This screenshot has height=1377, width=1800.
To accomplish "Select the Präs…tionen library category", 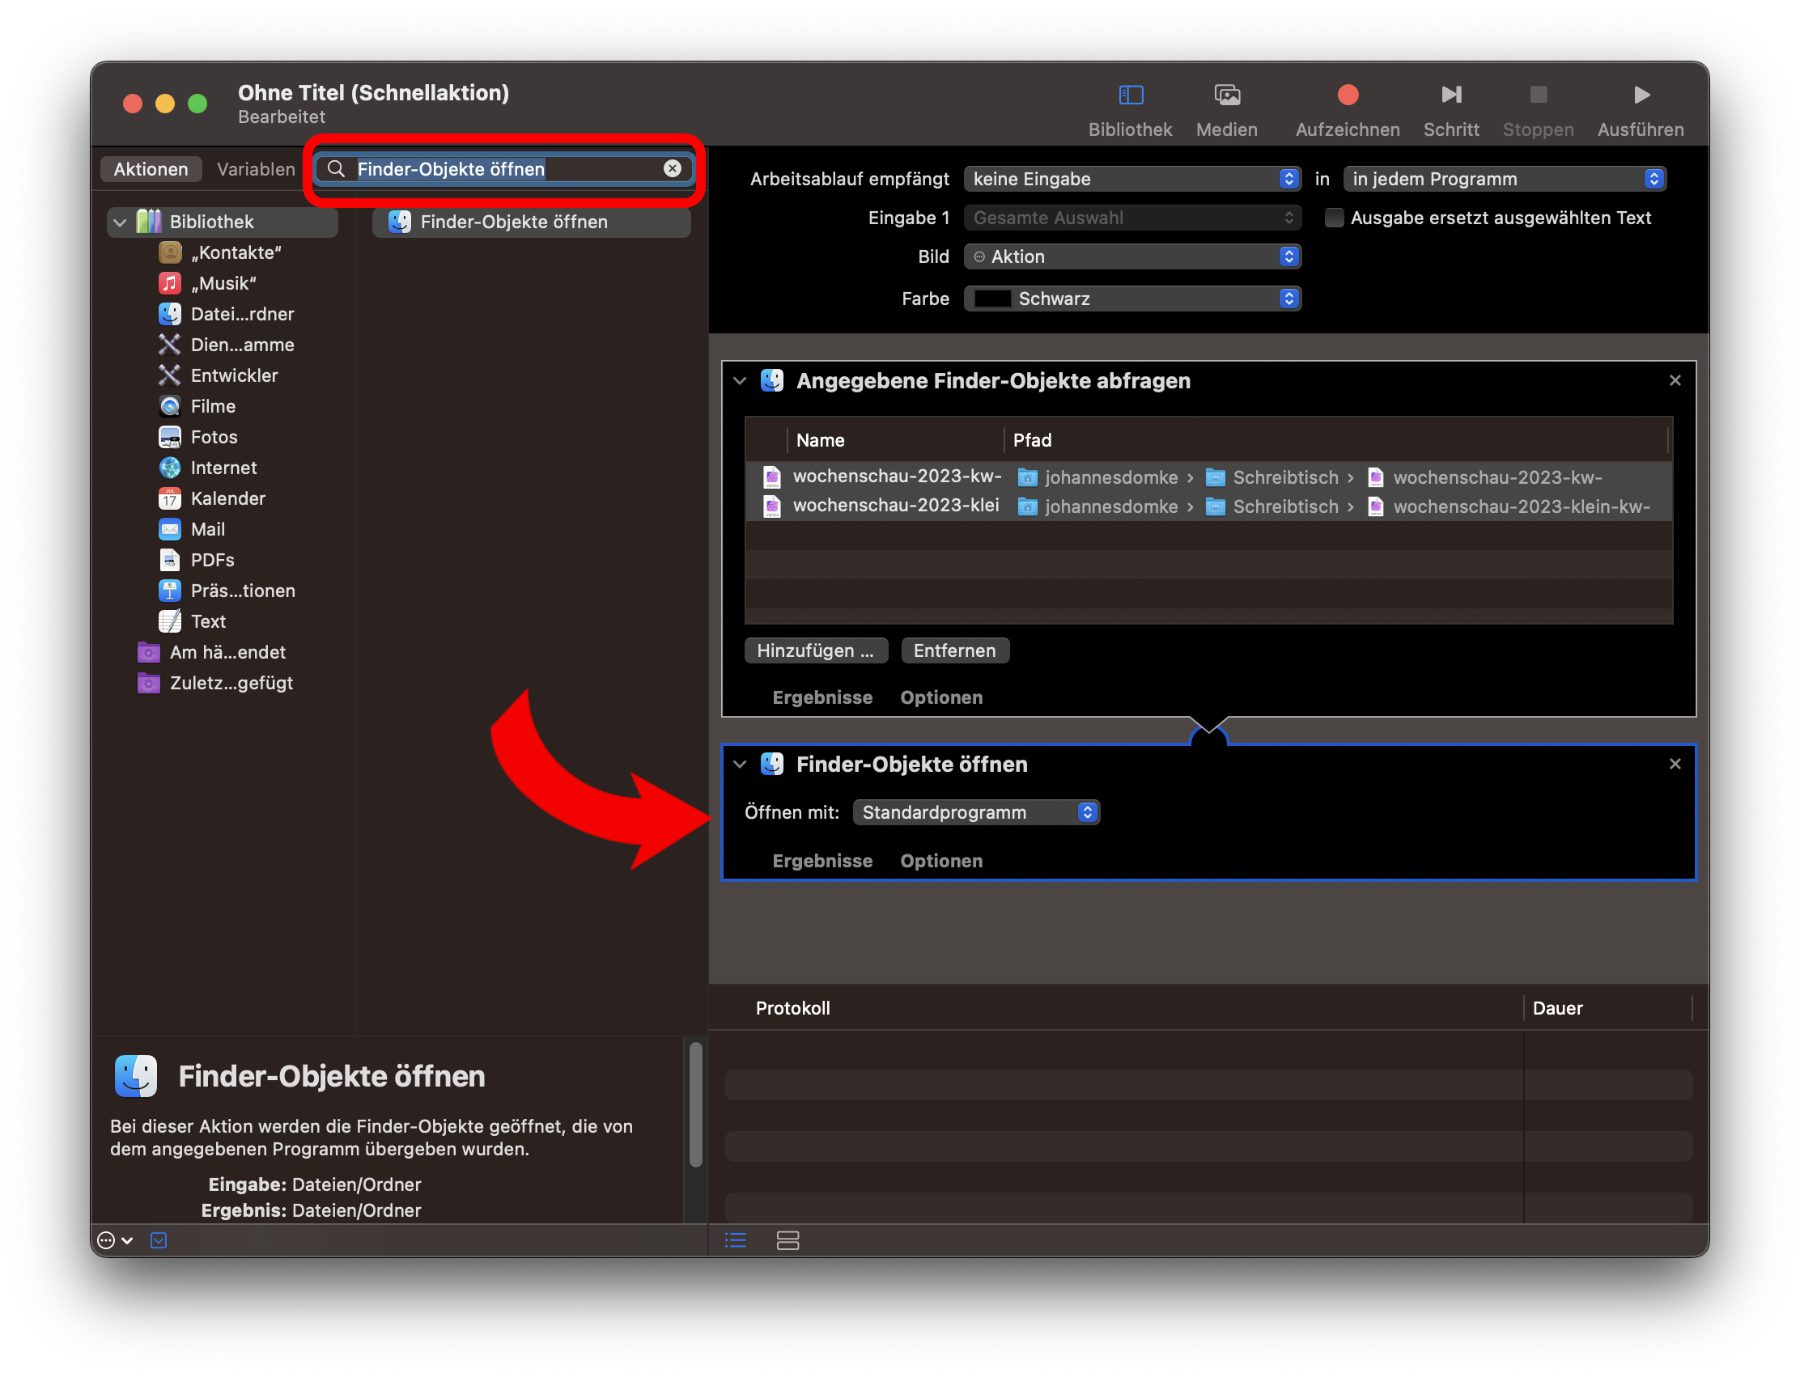I will pyautogui.click(x=243, y=590).
